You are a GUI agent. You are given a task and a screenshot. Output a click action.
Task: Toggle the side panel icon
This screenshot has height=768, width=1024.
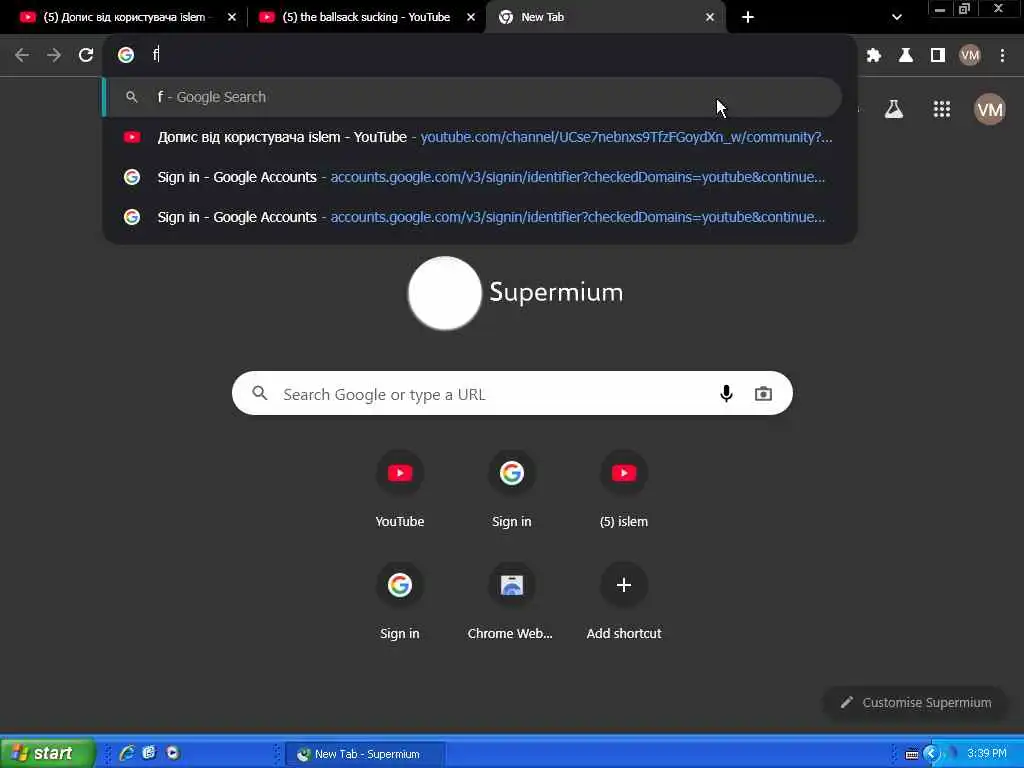pos(938,56)
